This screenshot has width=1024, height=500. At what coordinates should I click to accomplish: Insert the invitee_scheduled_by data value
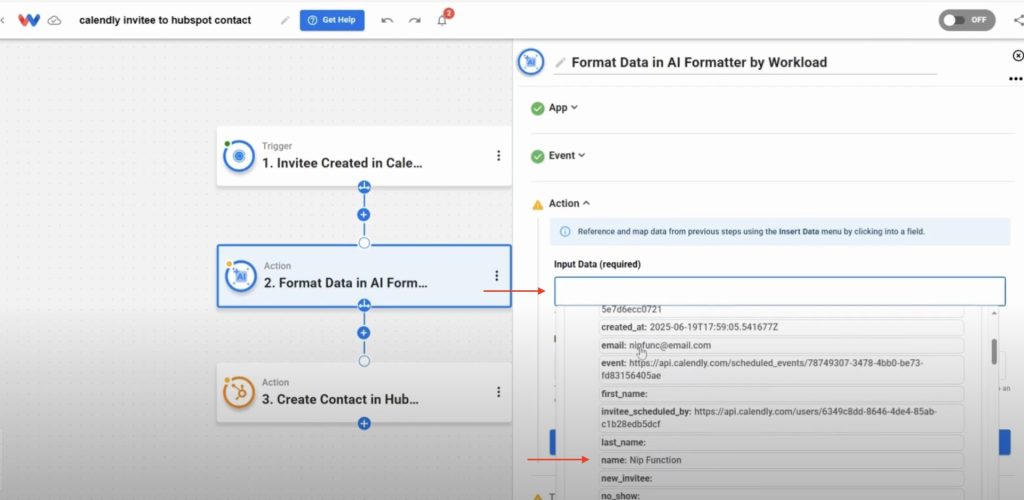pyautogui.click(x=781, y=418)
